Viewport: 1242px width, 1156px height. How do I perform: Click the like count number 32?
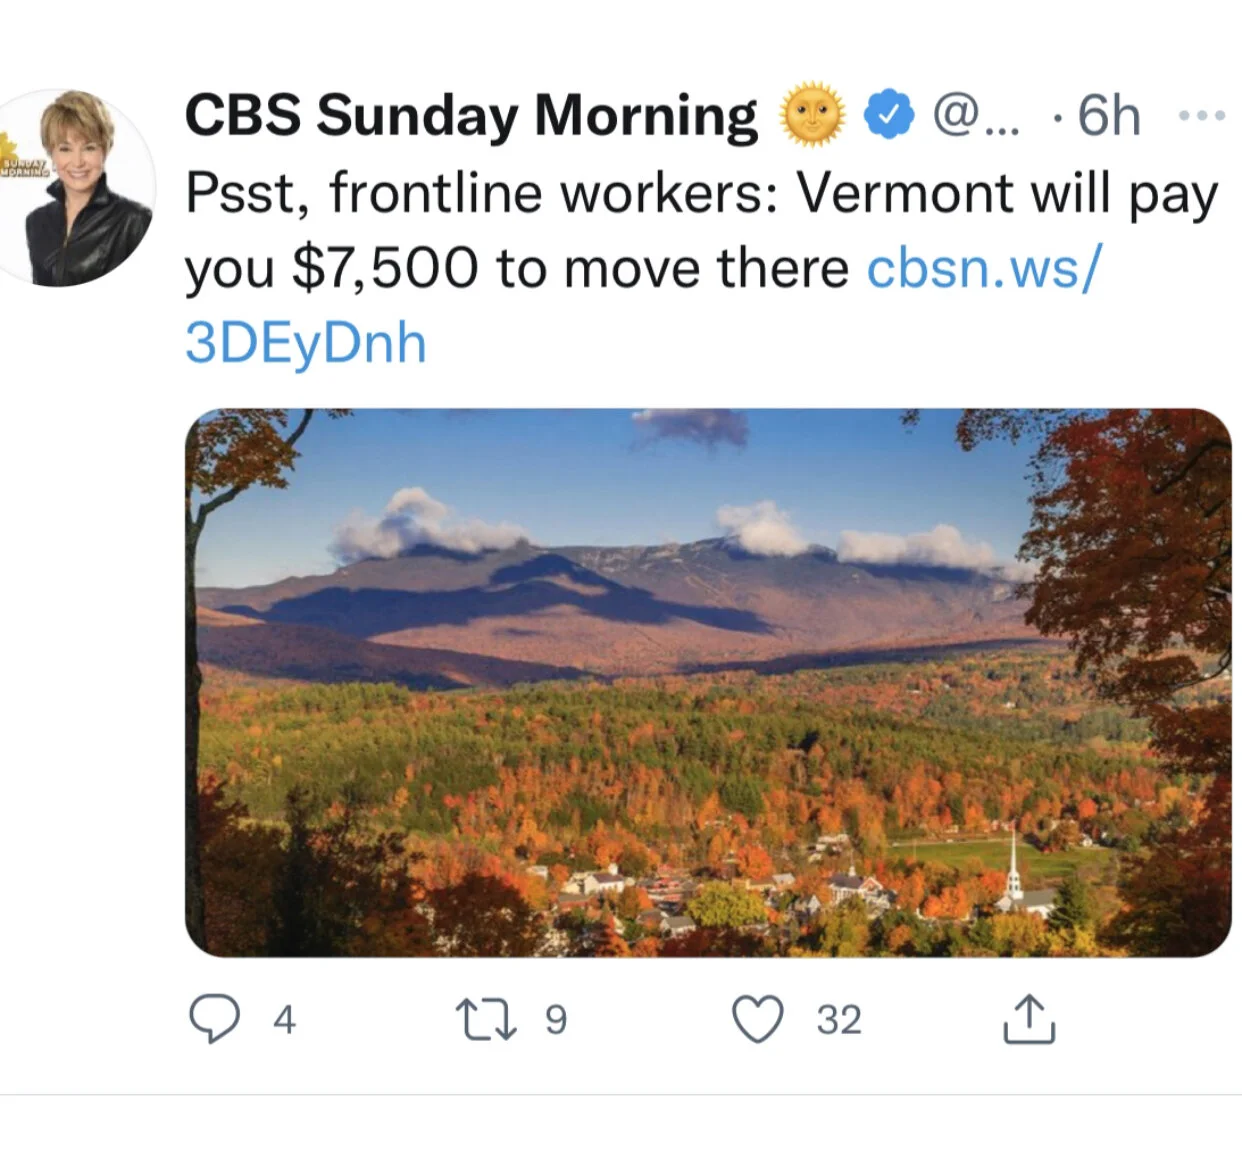(x=839, y=1020)
